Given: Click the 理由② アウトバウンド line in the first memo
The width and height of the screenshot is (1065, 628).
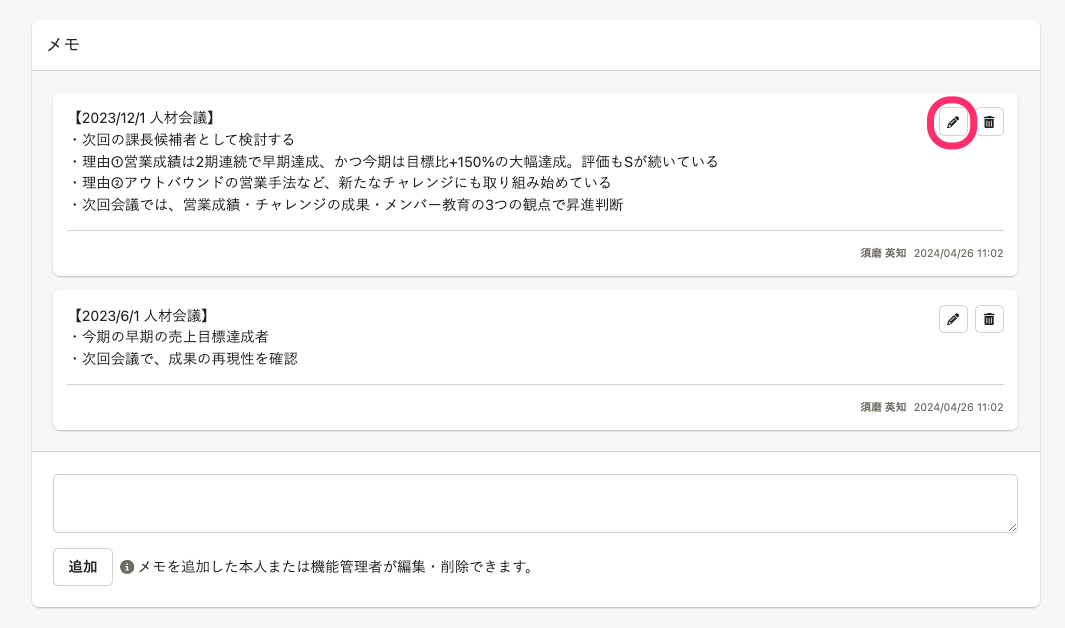Looking at the screenshot, I should (340, 183).
